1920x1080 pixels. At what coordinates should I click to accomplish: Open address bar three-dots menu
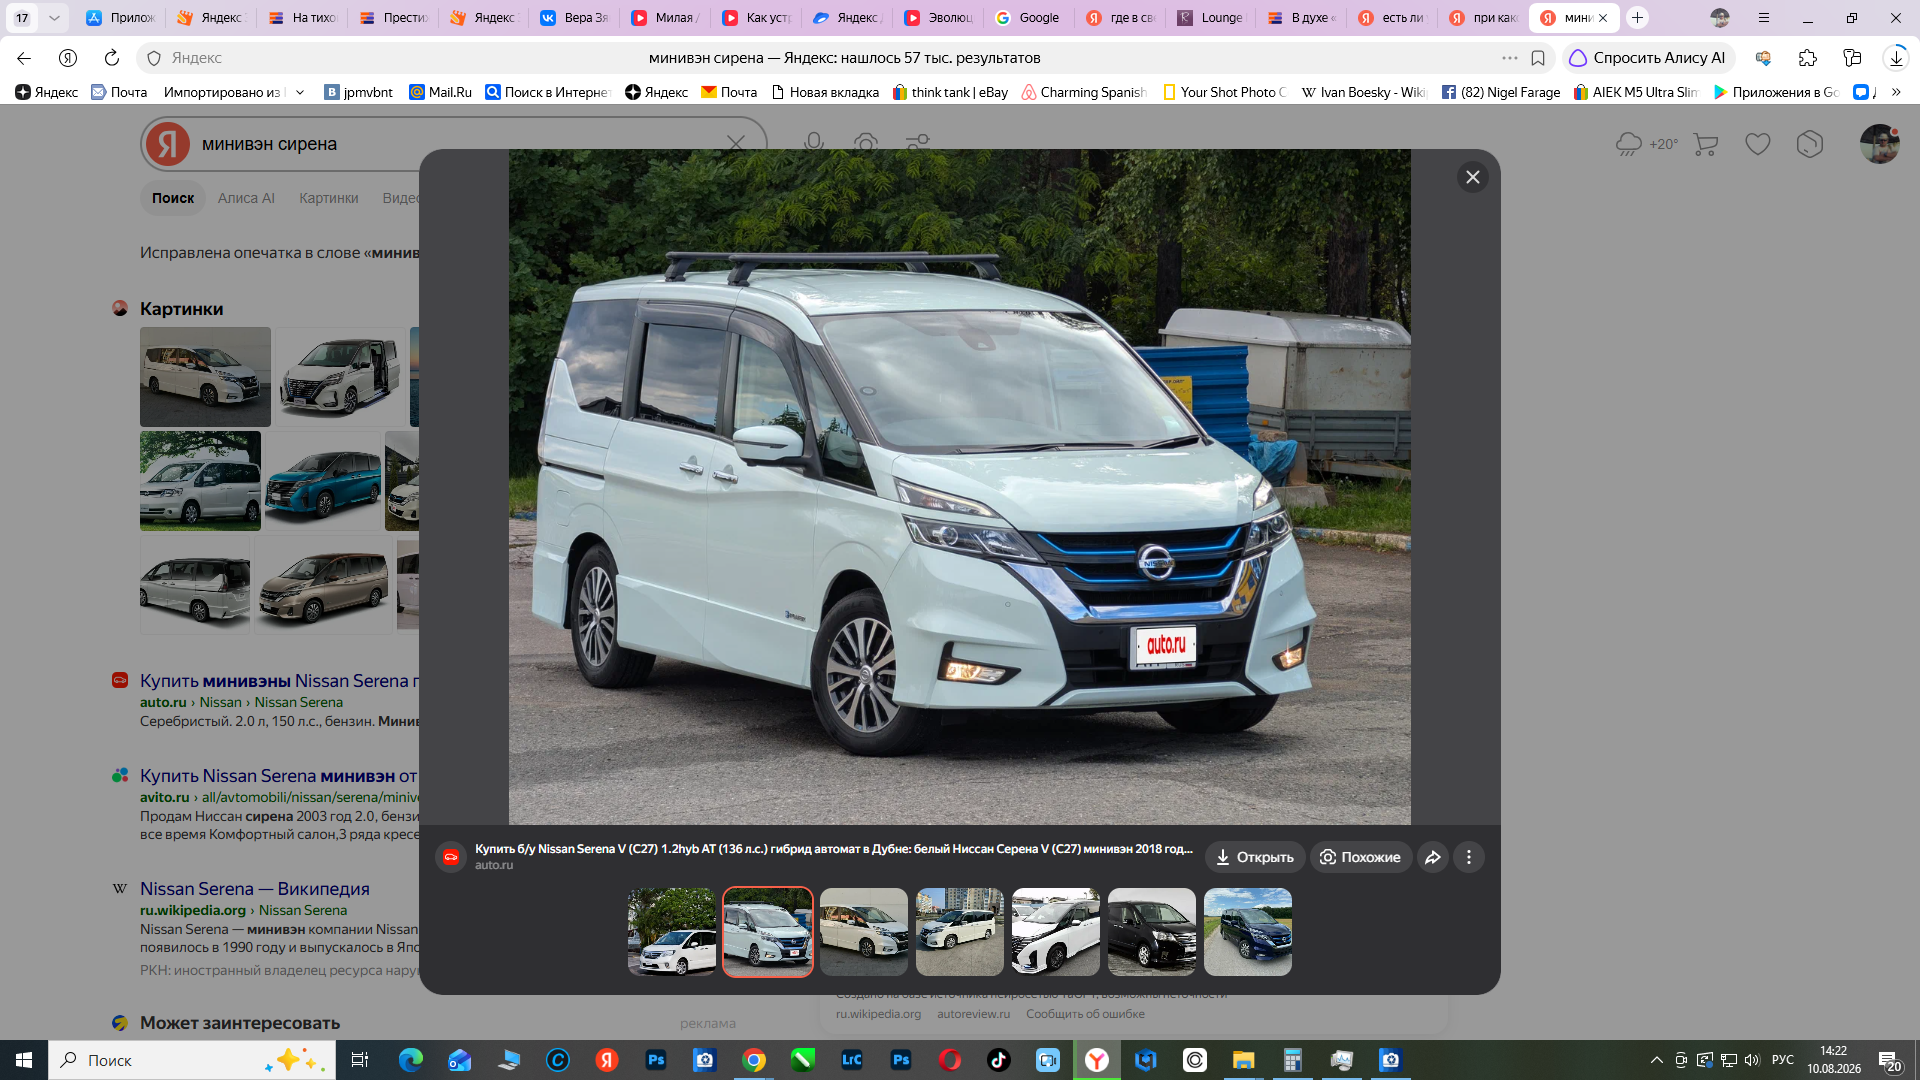(x=1509, y=58)
